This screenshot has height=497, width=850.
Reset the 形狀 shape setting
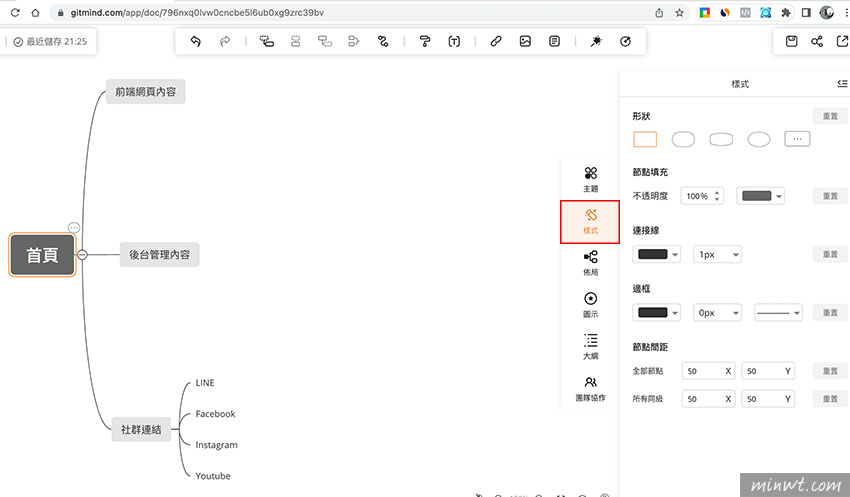[830, 116]
